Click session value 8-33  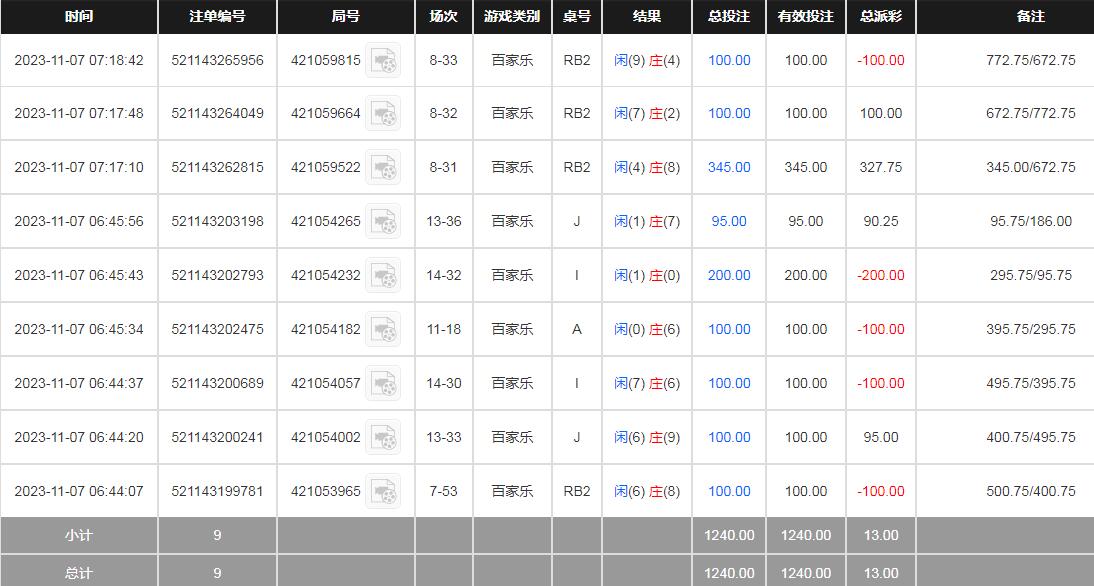point(444,61)
